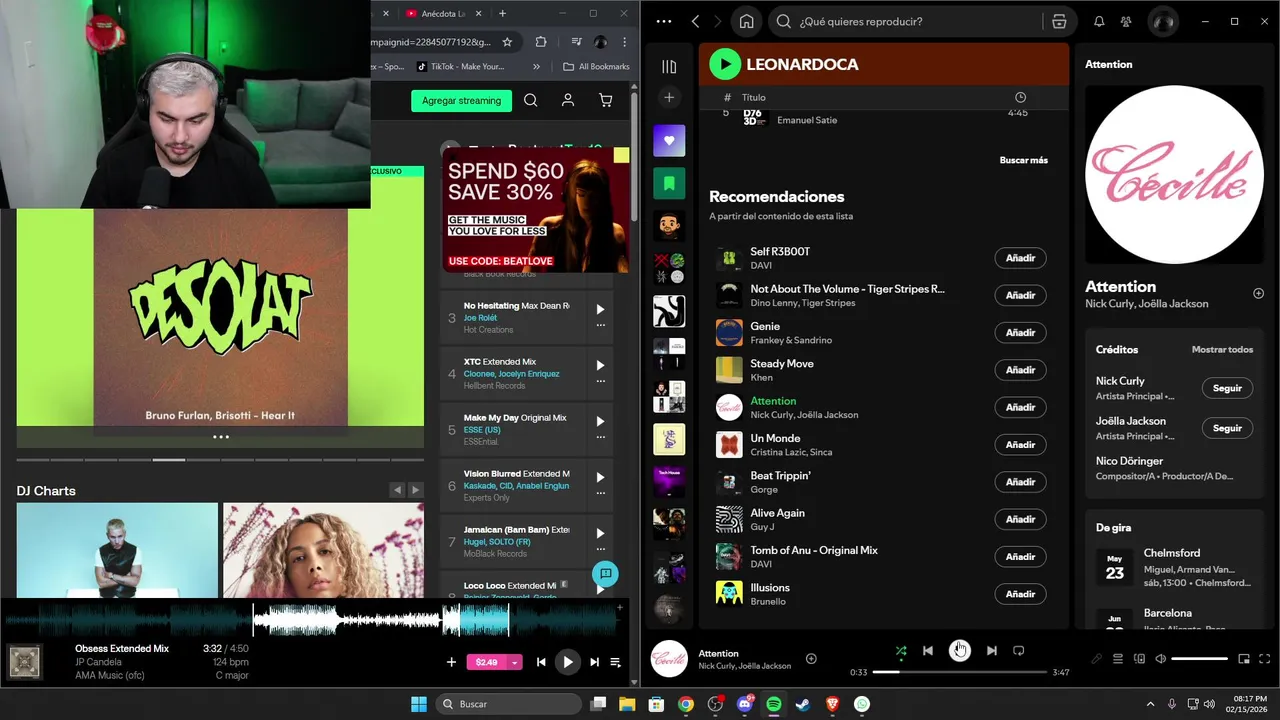
Task: Show previous DJ Charts with left arrow
Action: point(397,490)
